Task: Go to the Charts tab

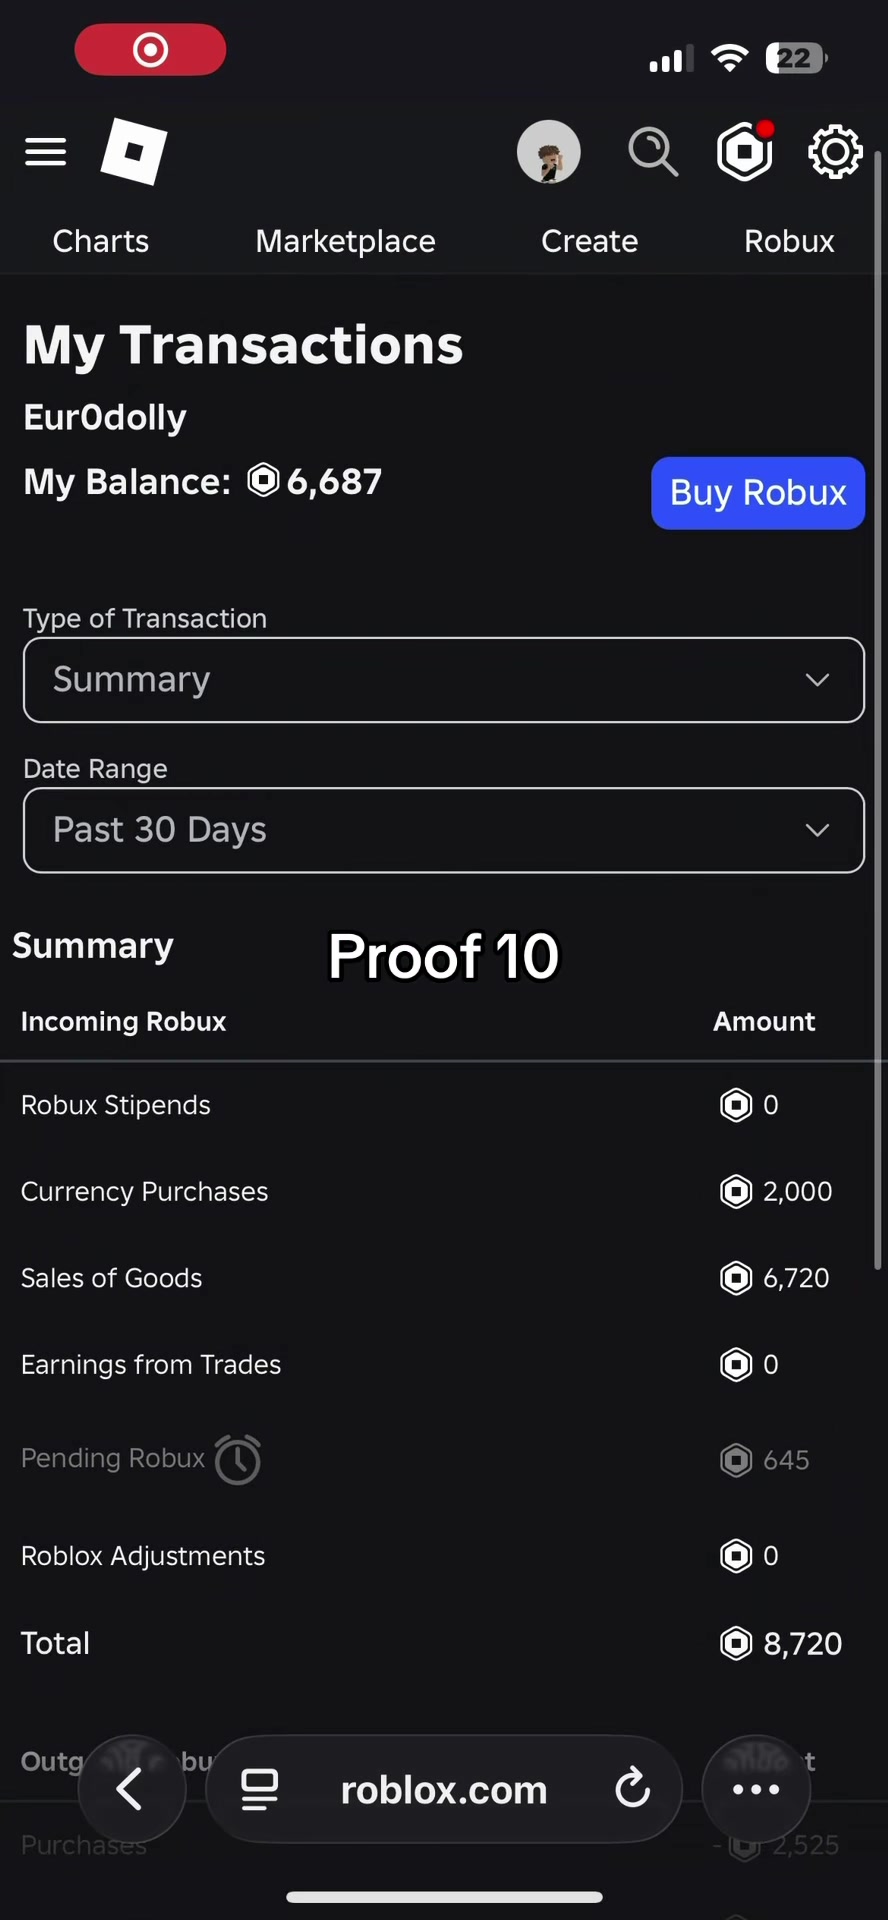Action: click(x=101, y=241)
